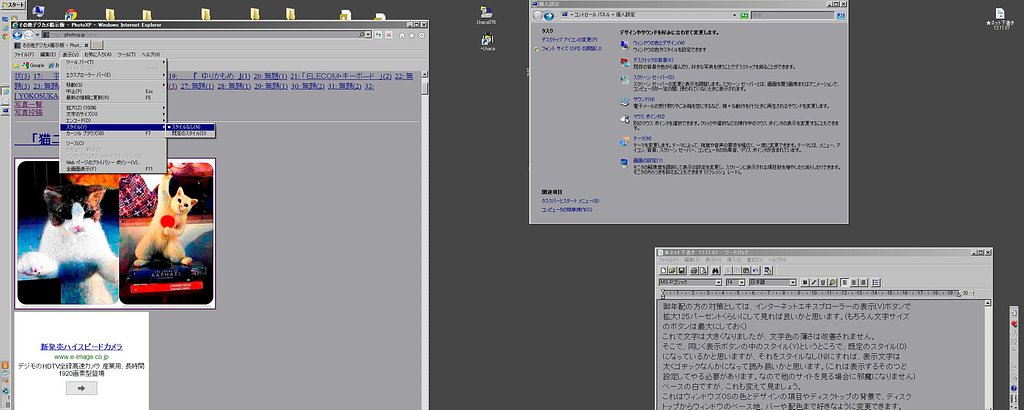1024x410 pixels.
Task: Select left alignment in WordPad
Action: tap(844, 283)
